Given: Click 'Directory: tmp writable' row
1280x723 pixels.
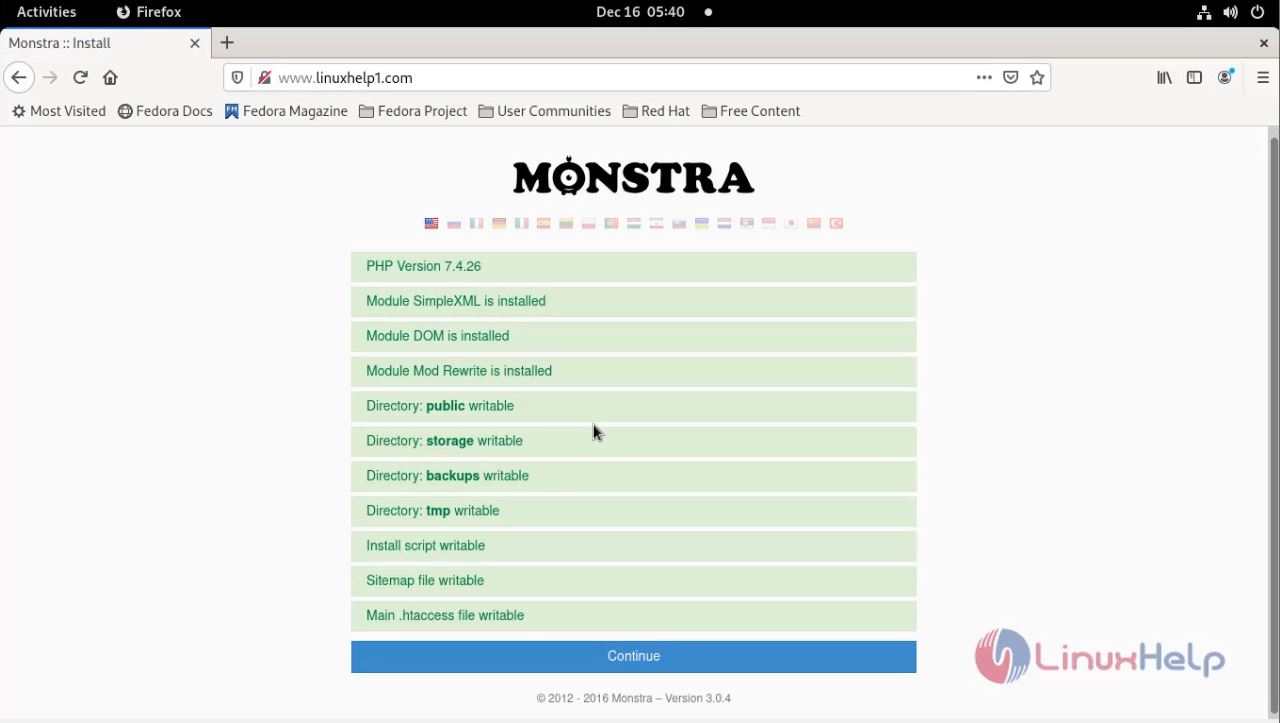Looking at the screenshot, I should tap(633, 511).
